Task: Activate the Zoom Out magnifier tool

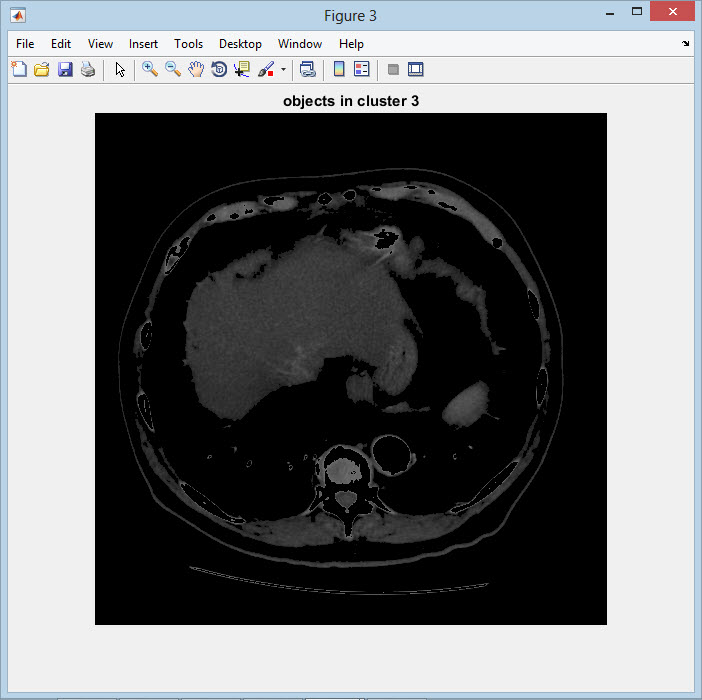Action: click(173, 69)
